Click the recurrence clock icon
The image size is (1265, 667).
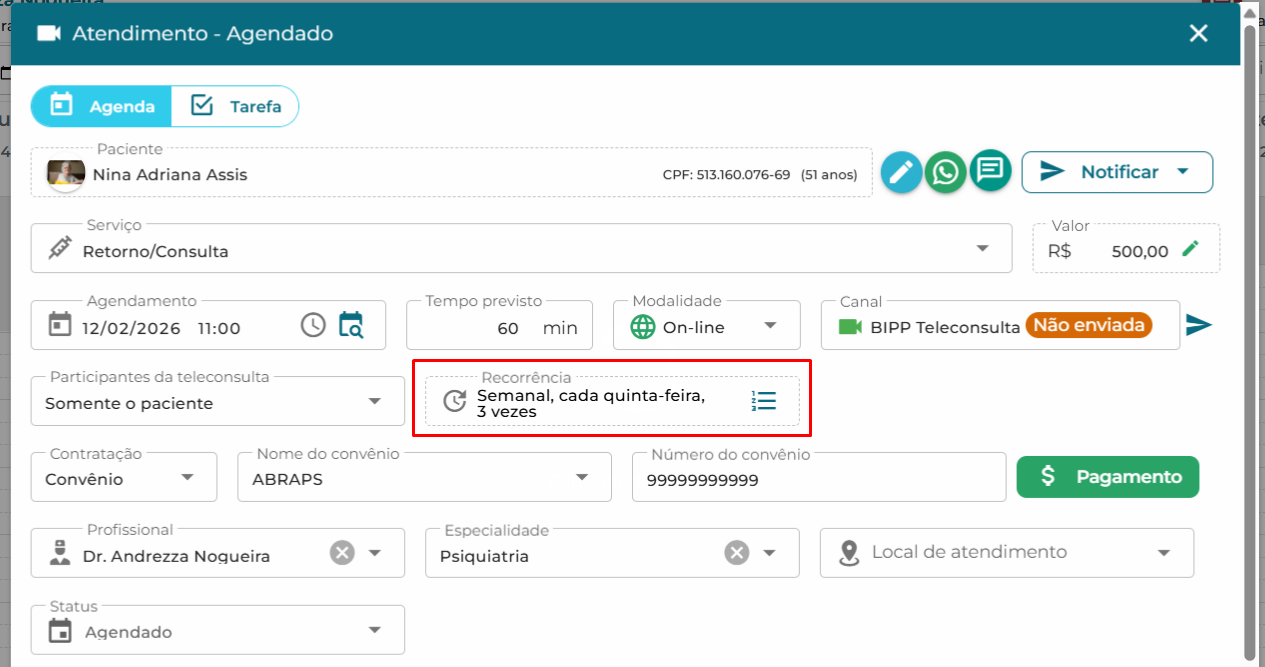(x=455, y=401)
